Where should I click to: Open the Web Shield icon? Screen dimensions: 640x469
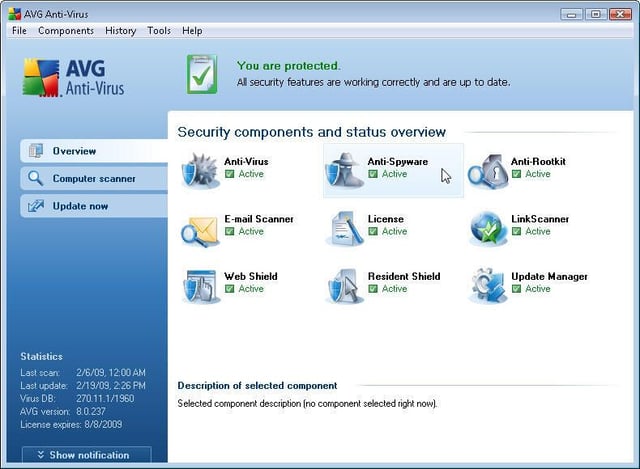200,286
